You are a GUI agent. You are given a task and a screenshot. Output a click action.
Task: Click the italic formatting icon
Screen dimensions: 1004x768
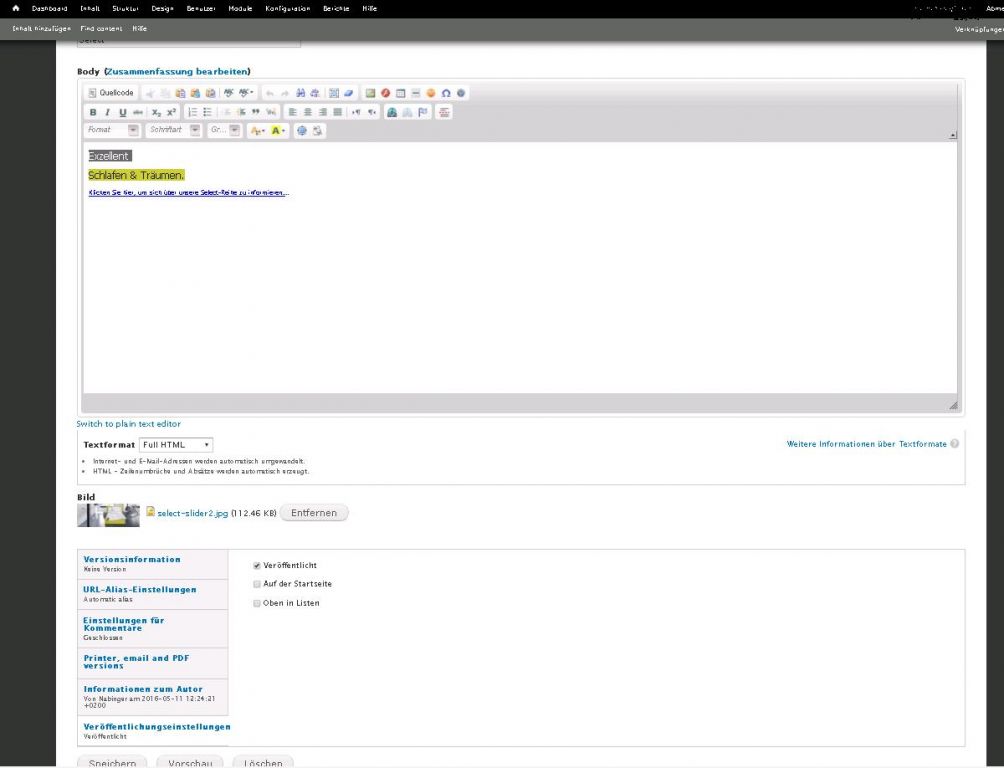(107, 112)
